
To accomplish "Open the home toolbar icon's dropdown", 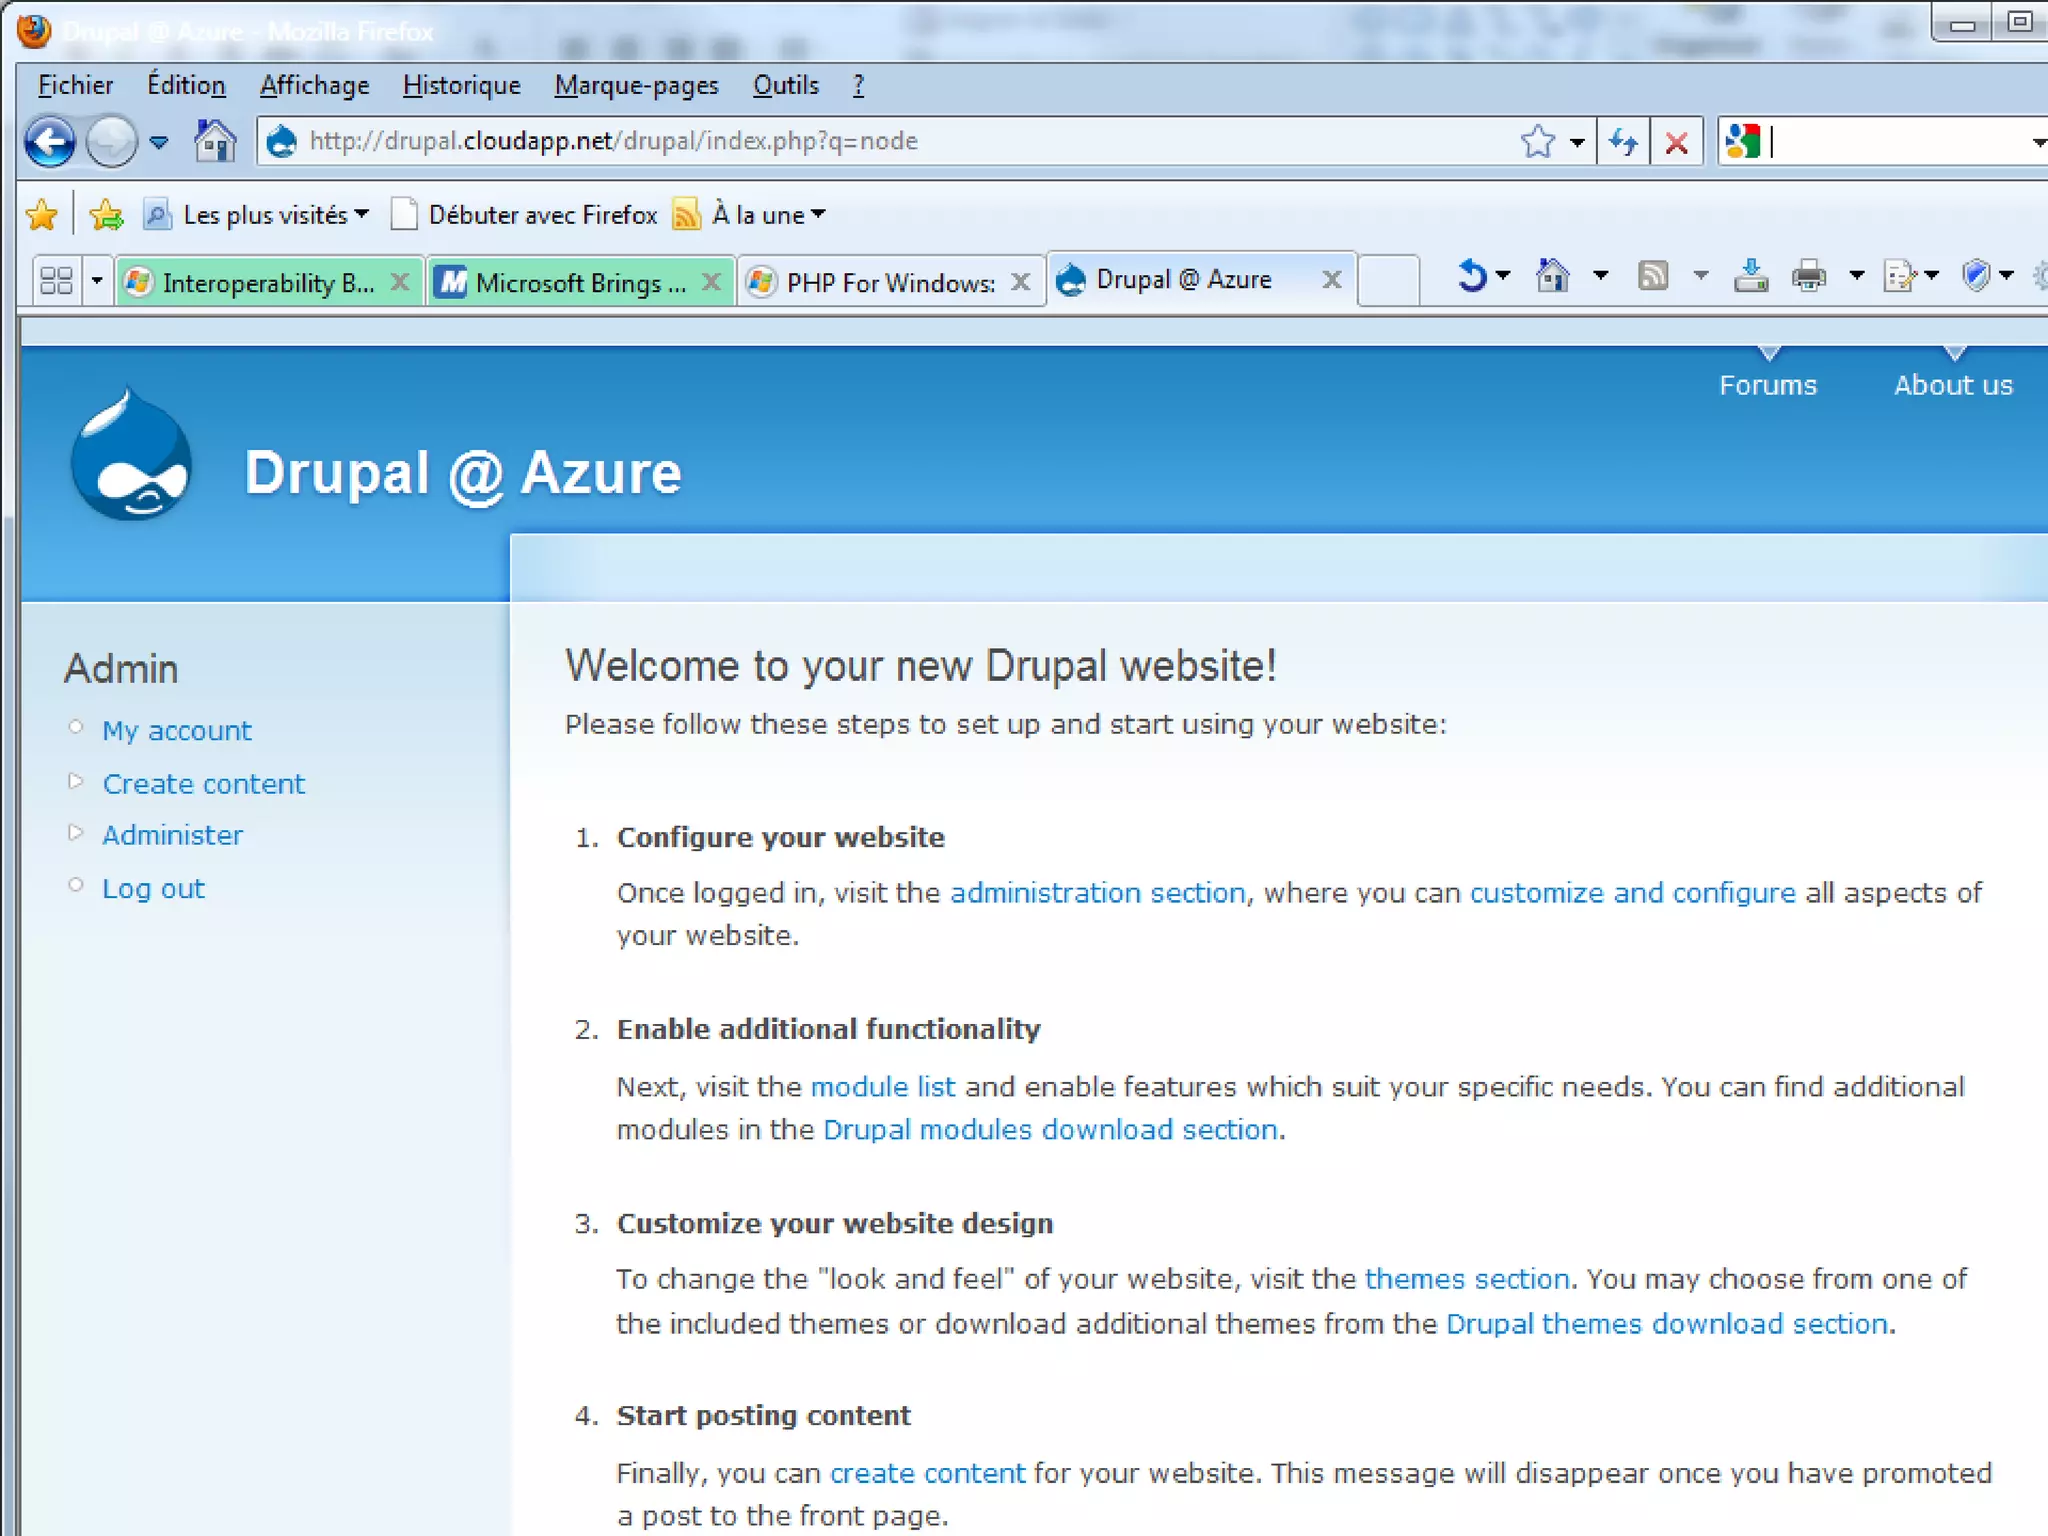I will pyautogui.click(x=1600, y=275).
